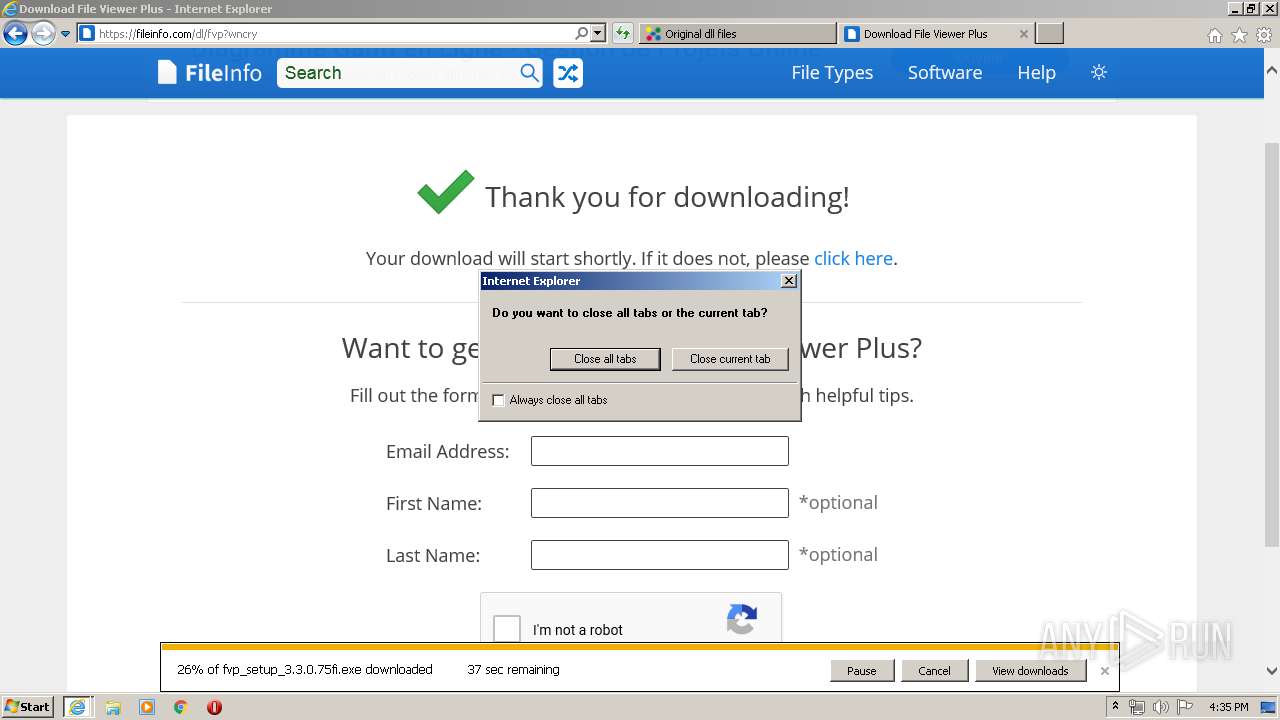Open the Software menu

(945, 73)
